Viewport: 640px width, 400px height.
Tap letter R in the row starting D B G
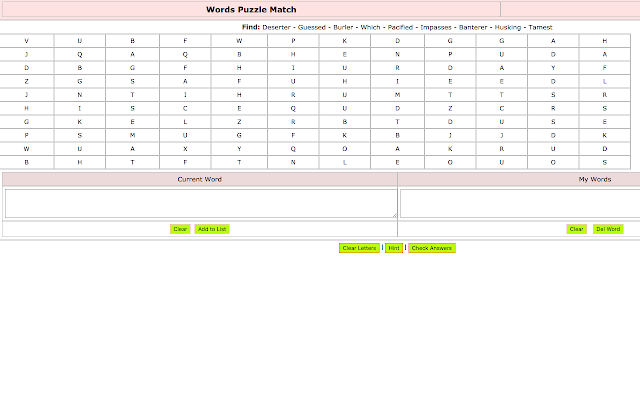pos(398,68)
